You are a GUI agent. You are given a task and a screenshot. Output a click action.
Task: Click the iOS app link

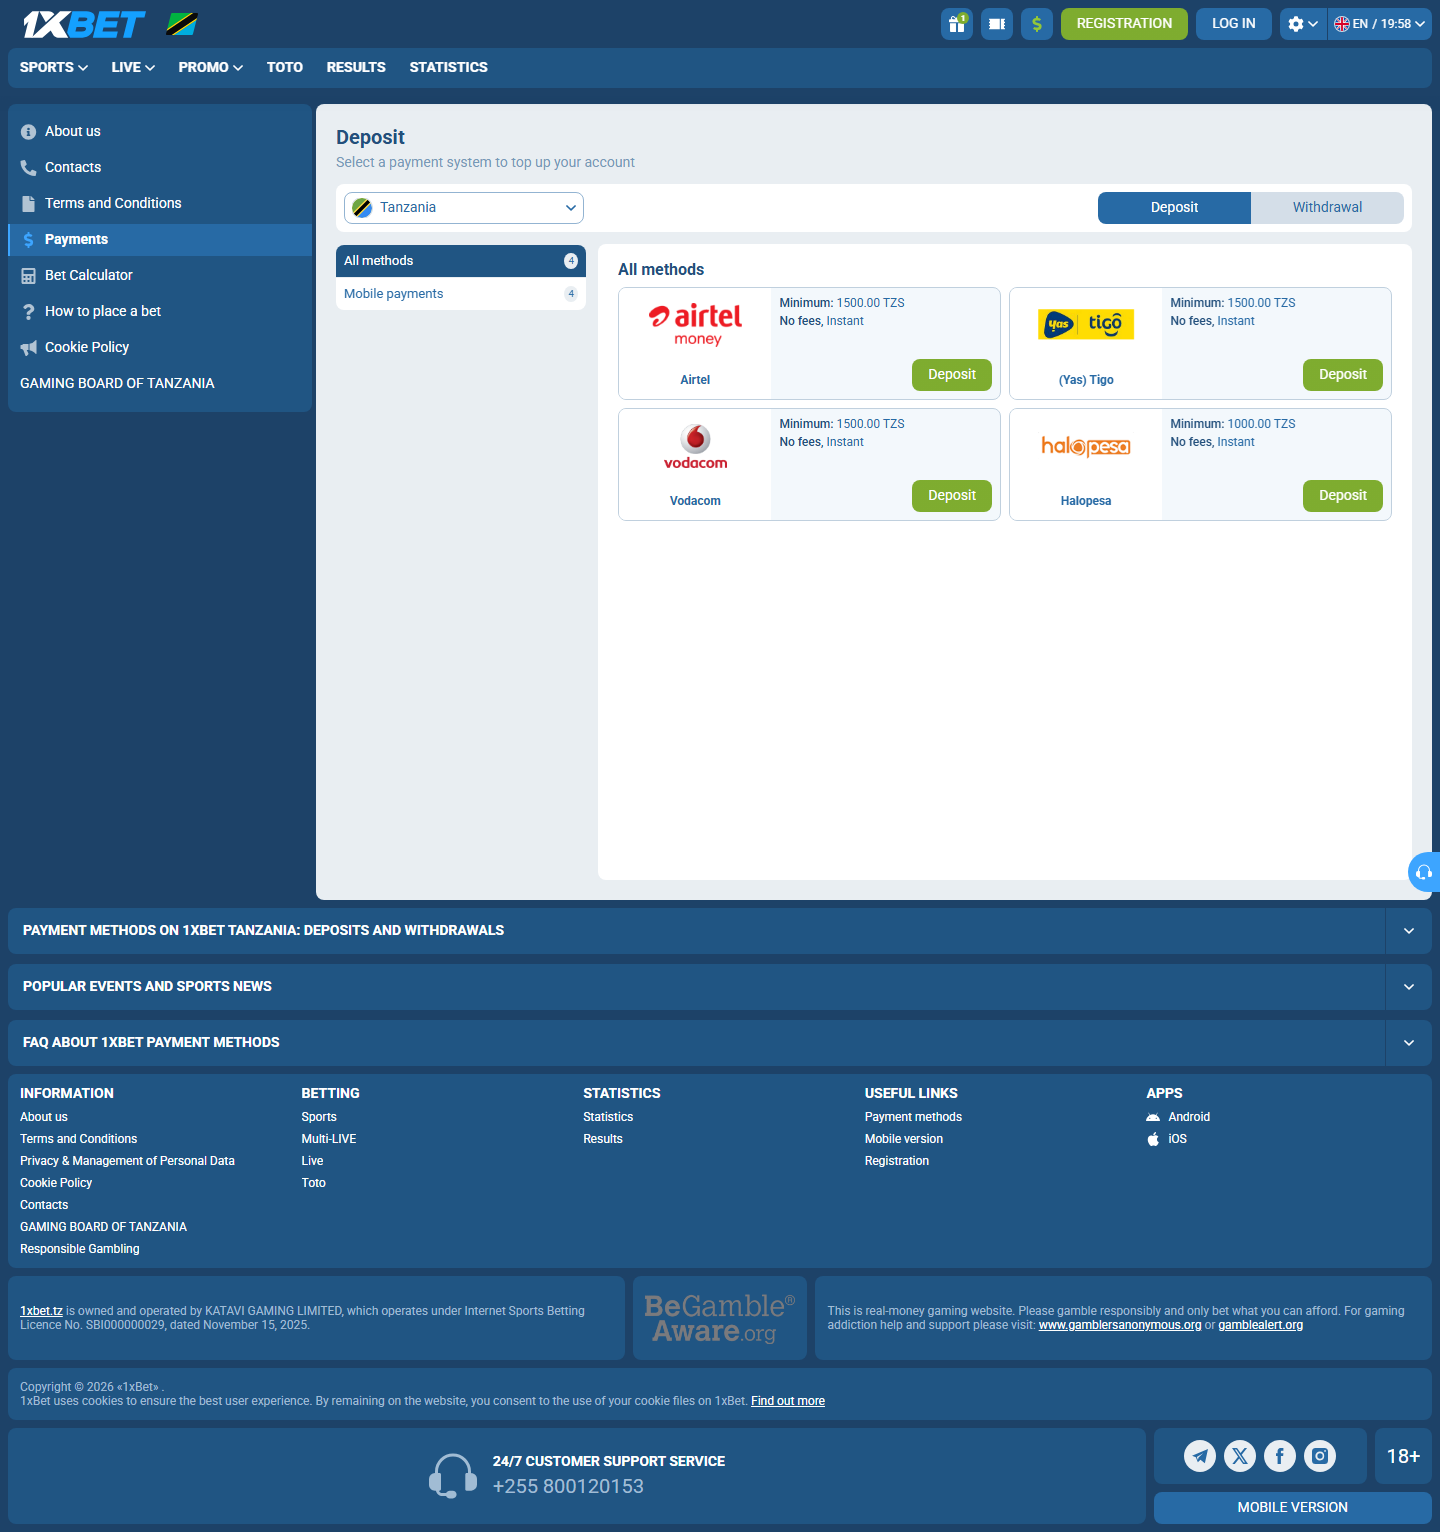(x=1167, y=1139)
